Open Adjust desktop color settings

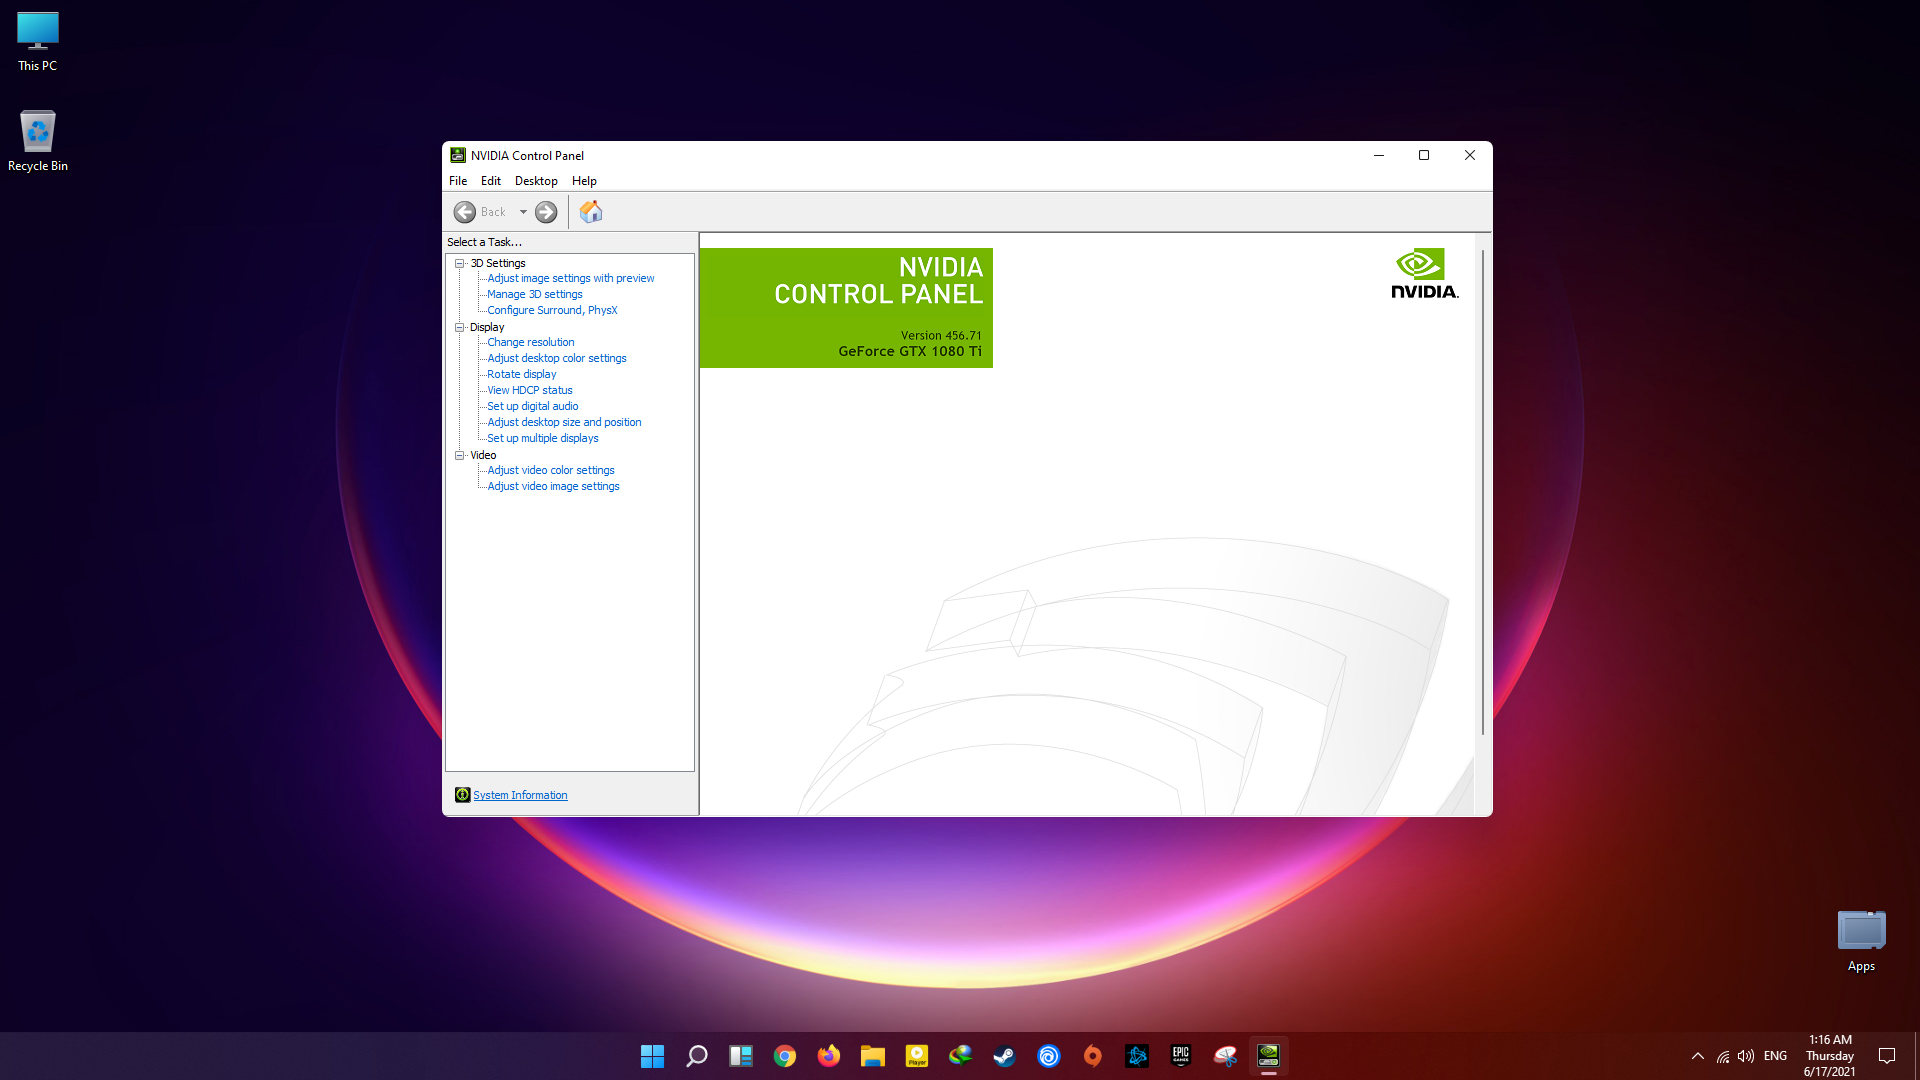point(557,359)
